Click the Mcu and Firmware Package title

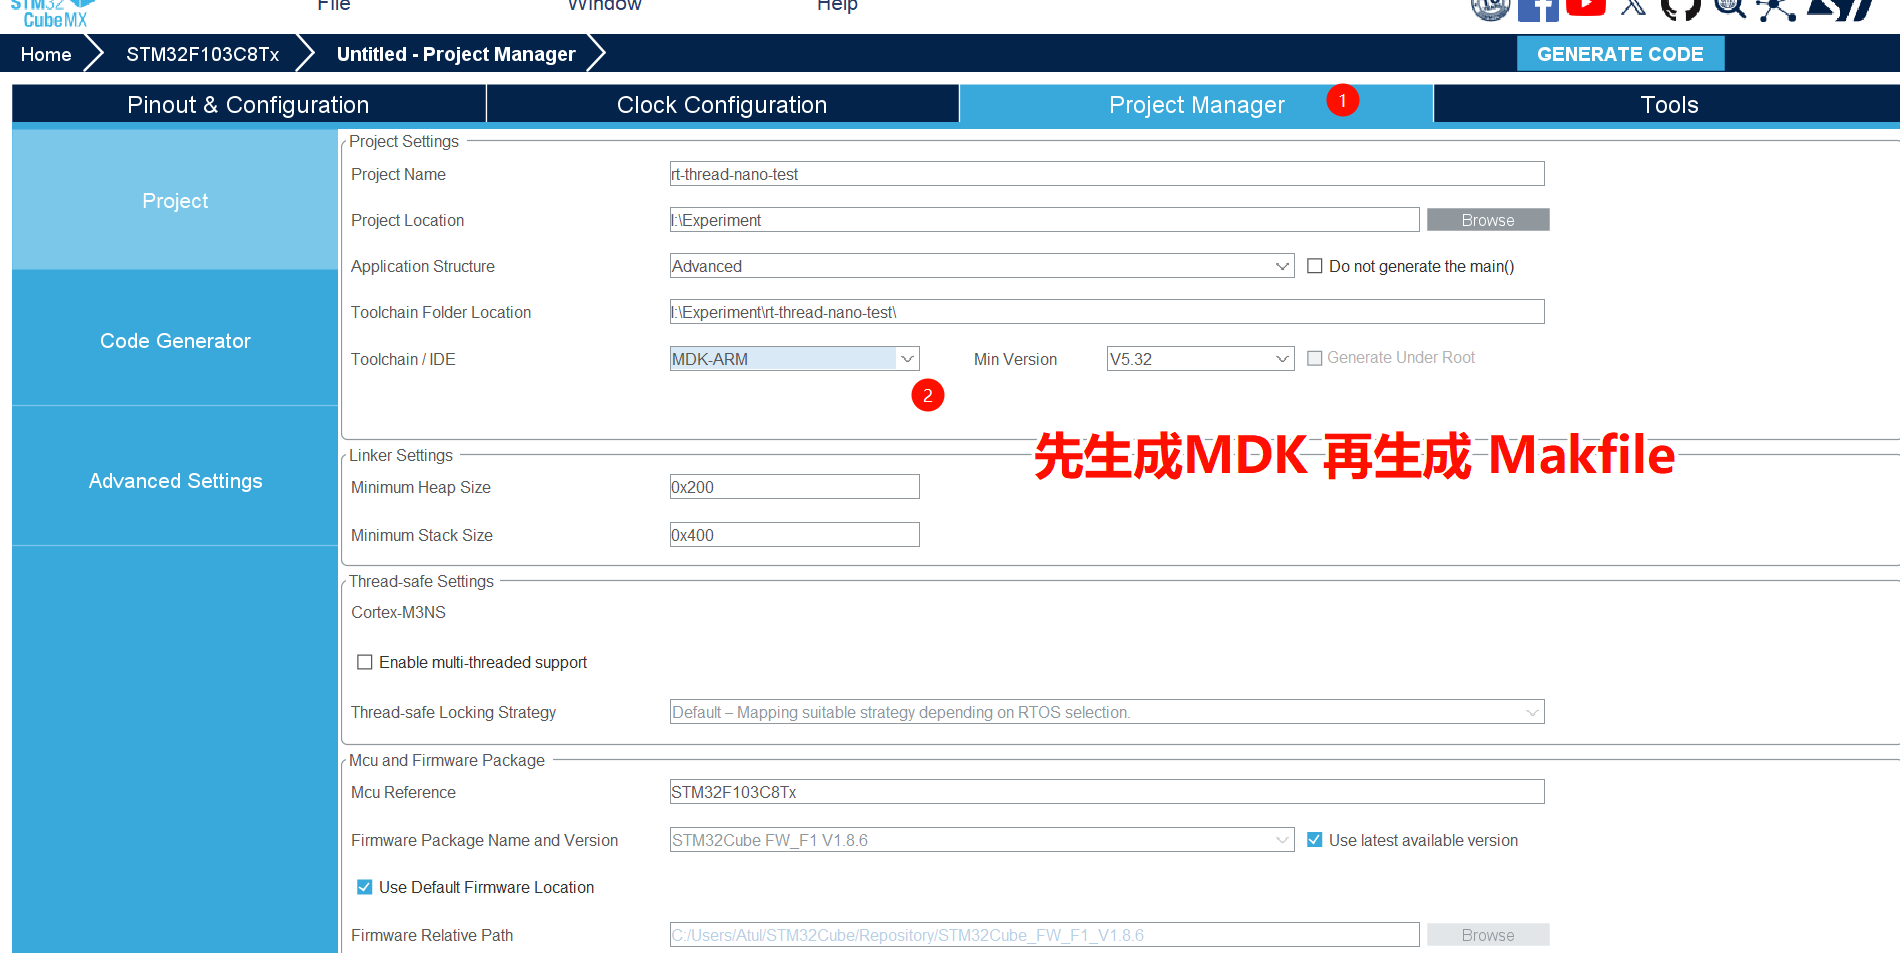click(447, 760)
